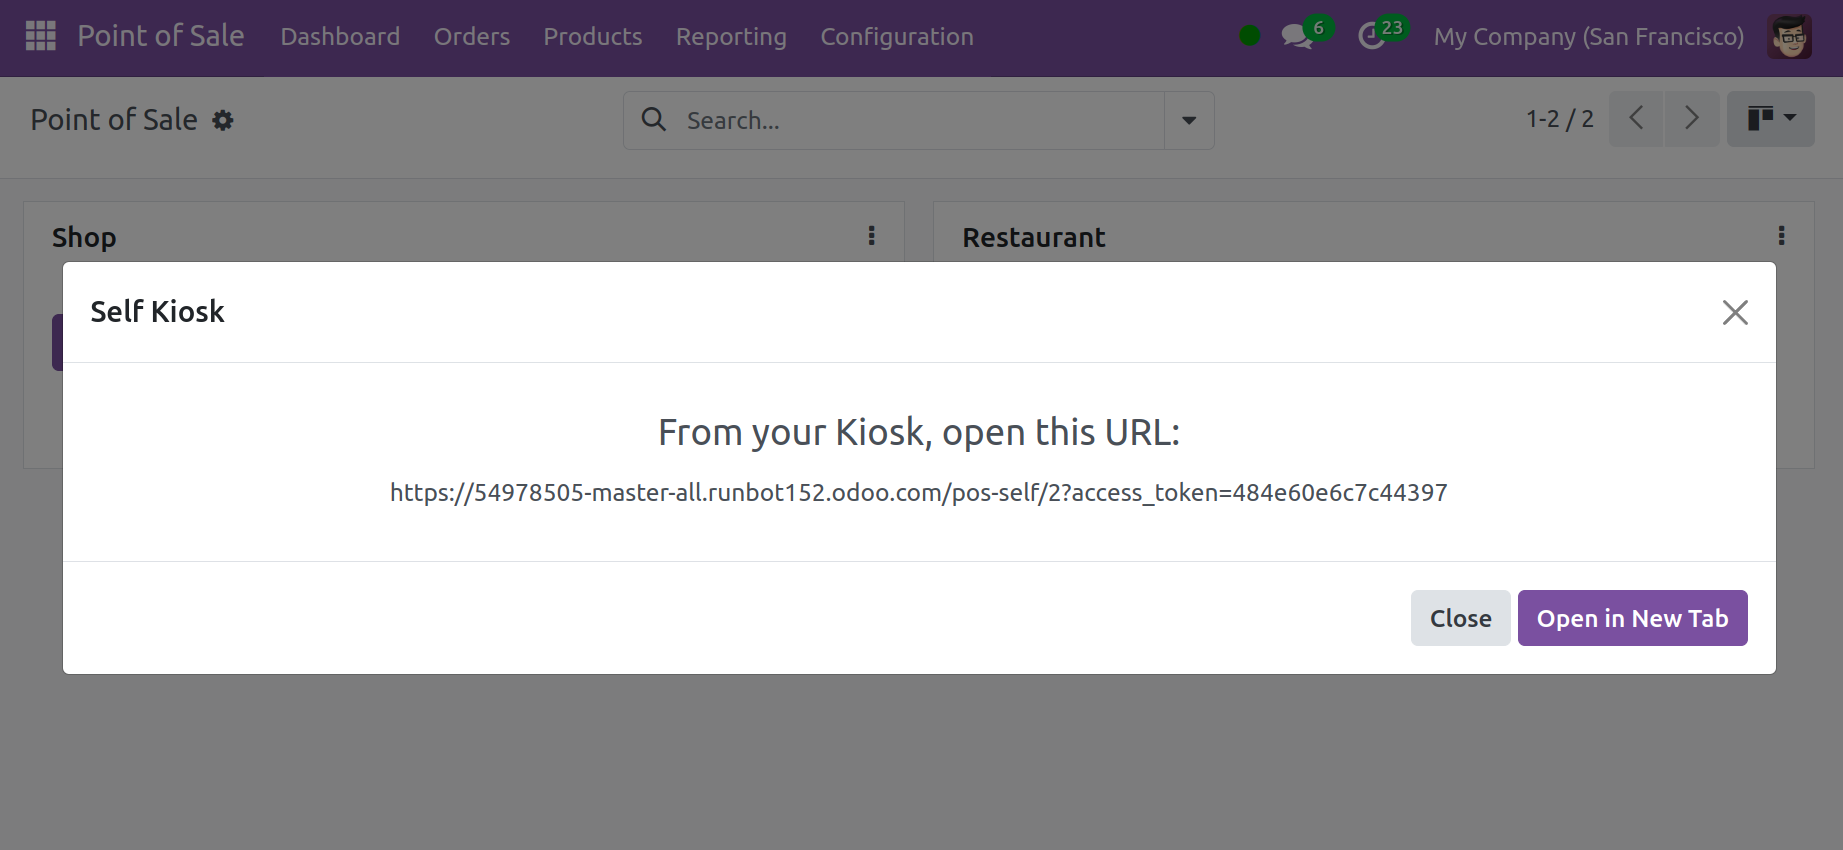The width and height of the screenshot is (1843, 850).
Task: Open the Shop card three-dot menu
Action: point(872,236)
